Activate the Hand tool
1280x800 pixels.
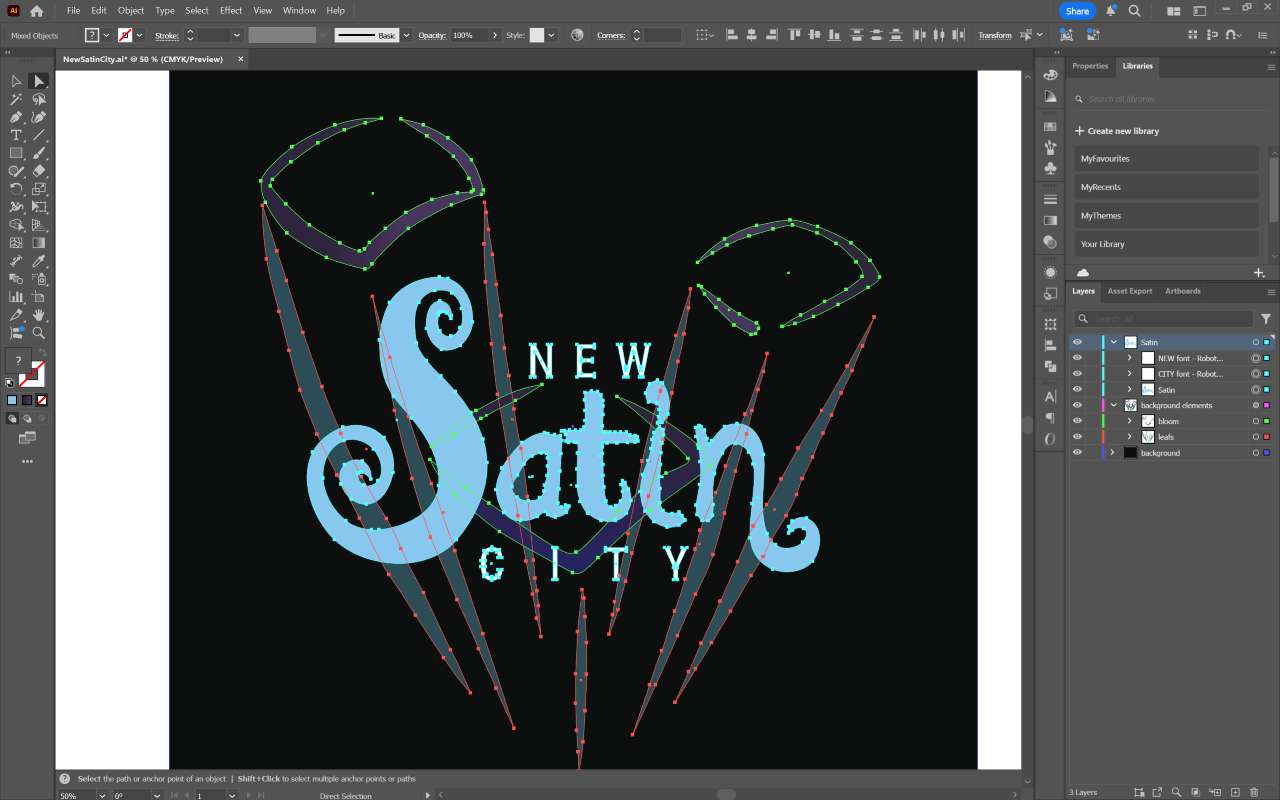39,315
